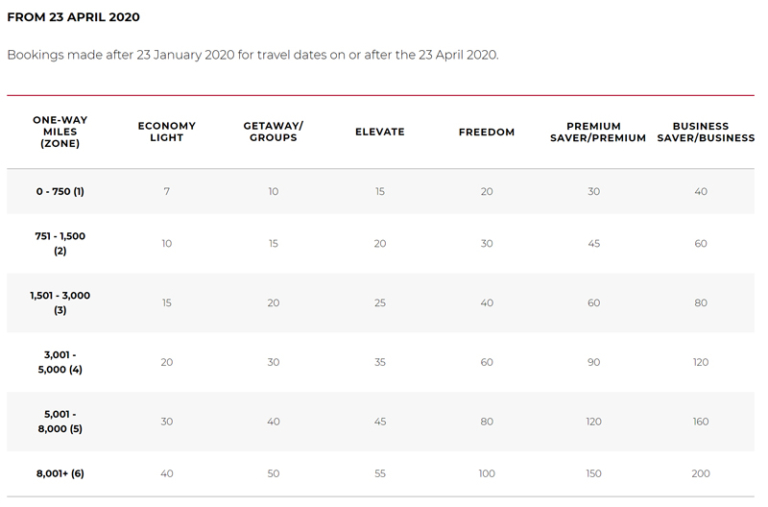
Task: Click the Getaway/Groups column header
Action: (x=273, y=132)
